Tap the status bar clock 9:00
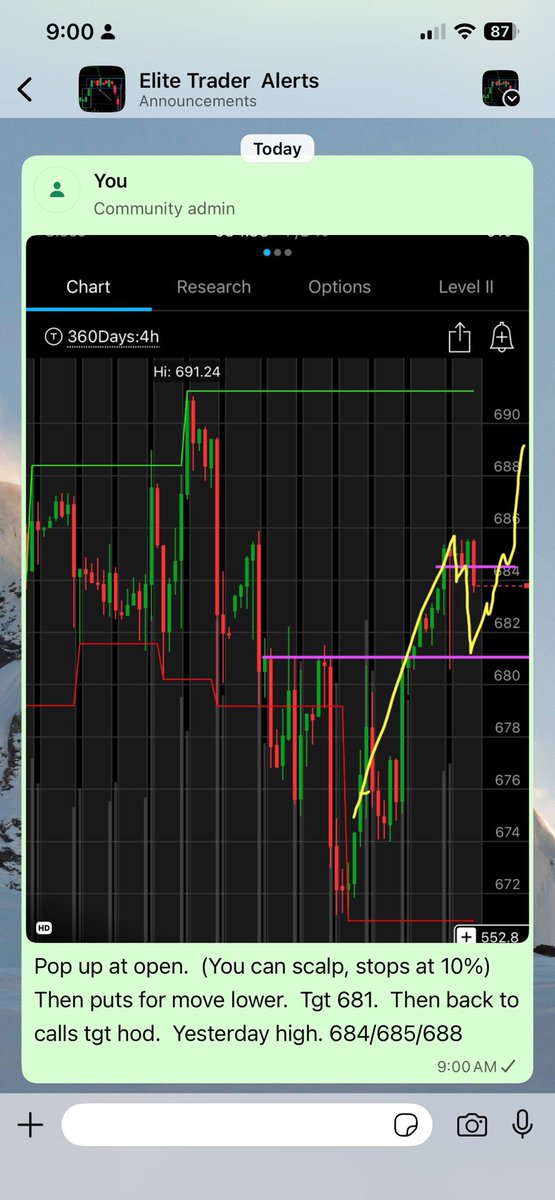 [x=71, y=32]
